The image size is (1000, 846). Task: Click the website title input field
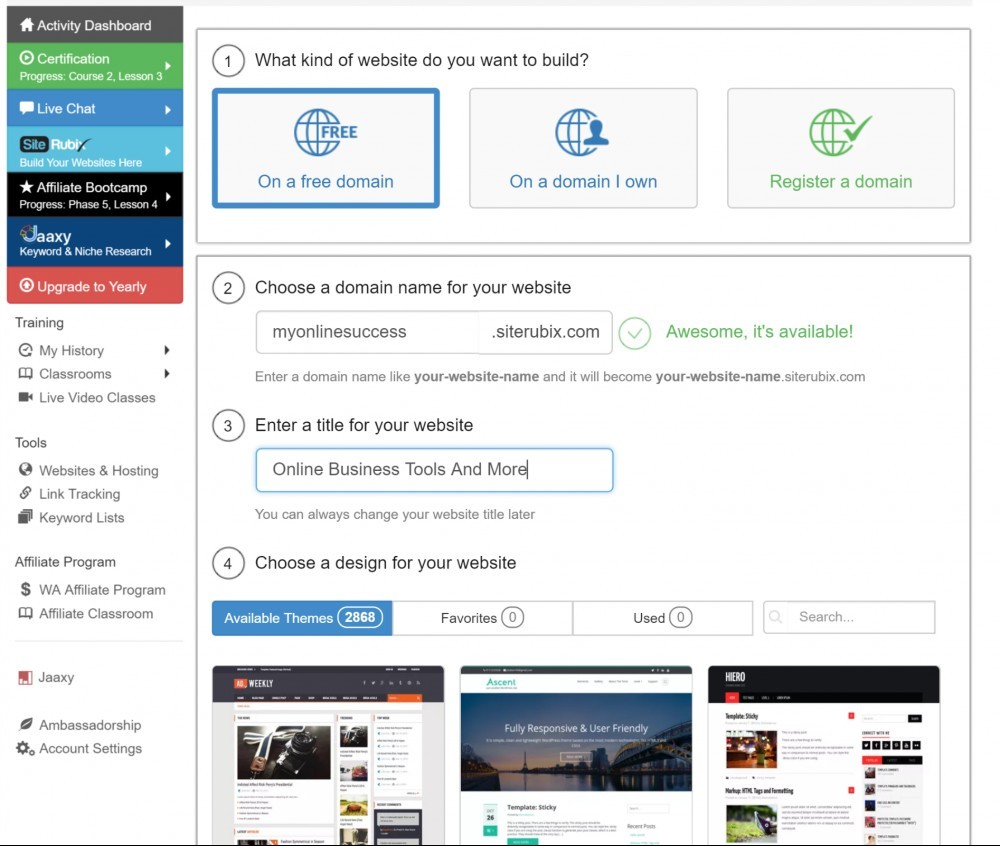(434, 470)
